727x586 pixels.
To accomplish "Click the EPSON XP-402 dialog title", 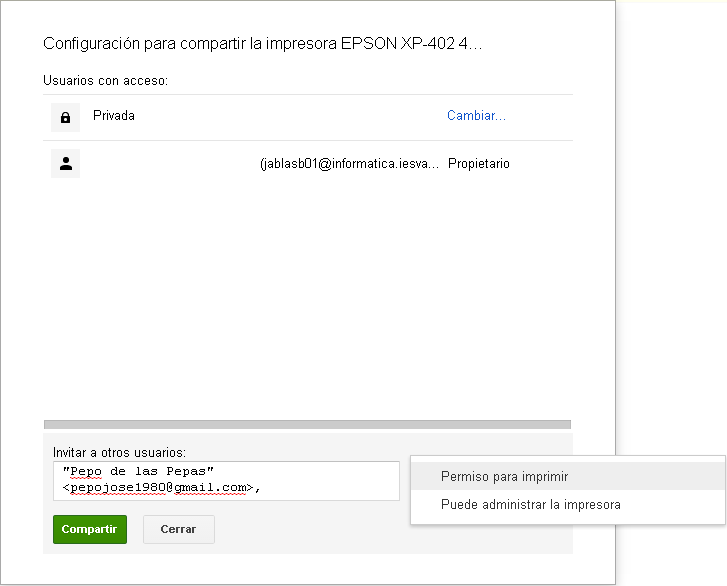I will click(x=263, y=45).
